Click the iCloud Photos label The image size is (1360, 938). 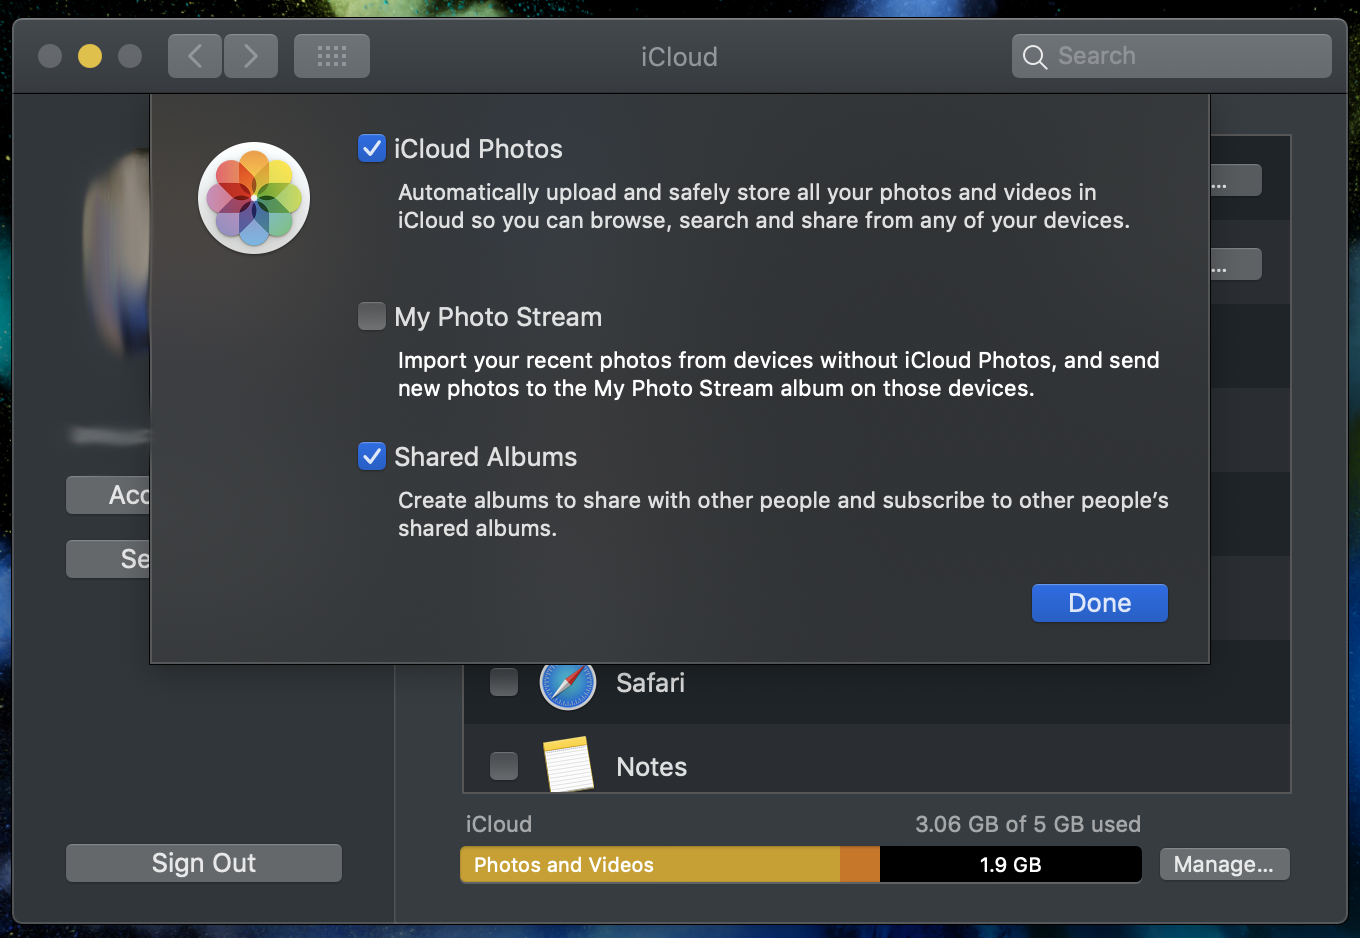[478, 149]
